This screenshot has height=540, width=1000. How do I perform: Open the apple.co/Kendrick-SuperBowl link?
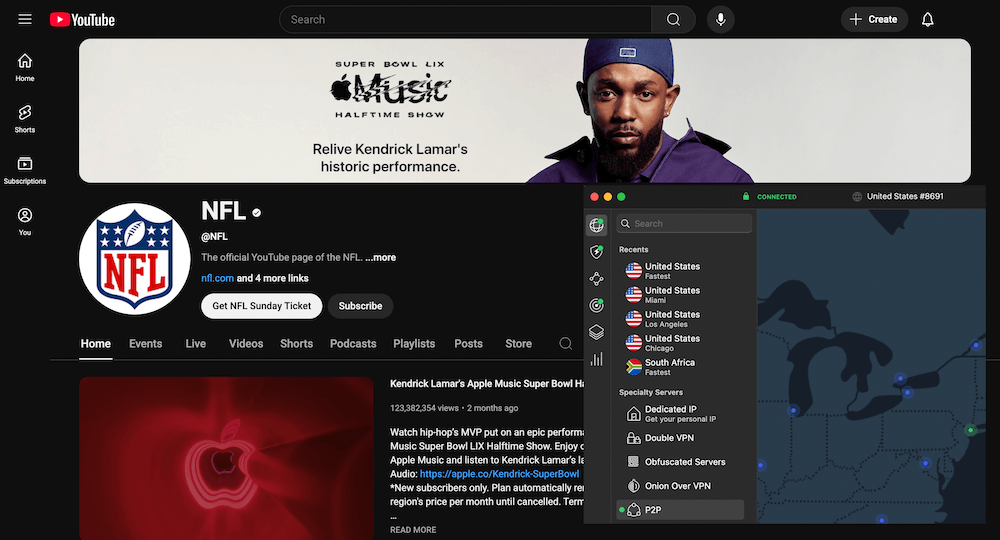(x=499, y=474)
